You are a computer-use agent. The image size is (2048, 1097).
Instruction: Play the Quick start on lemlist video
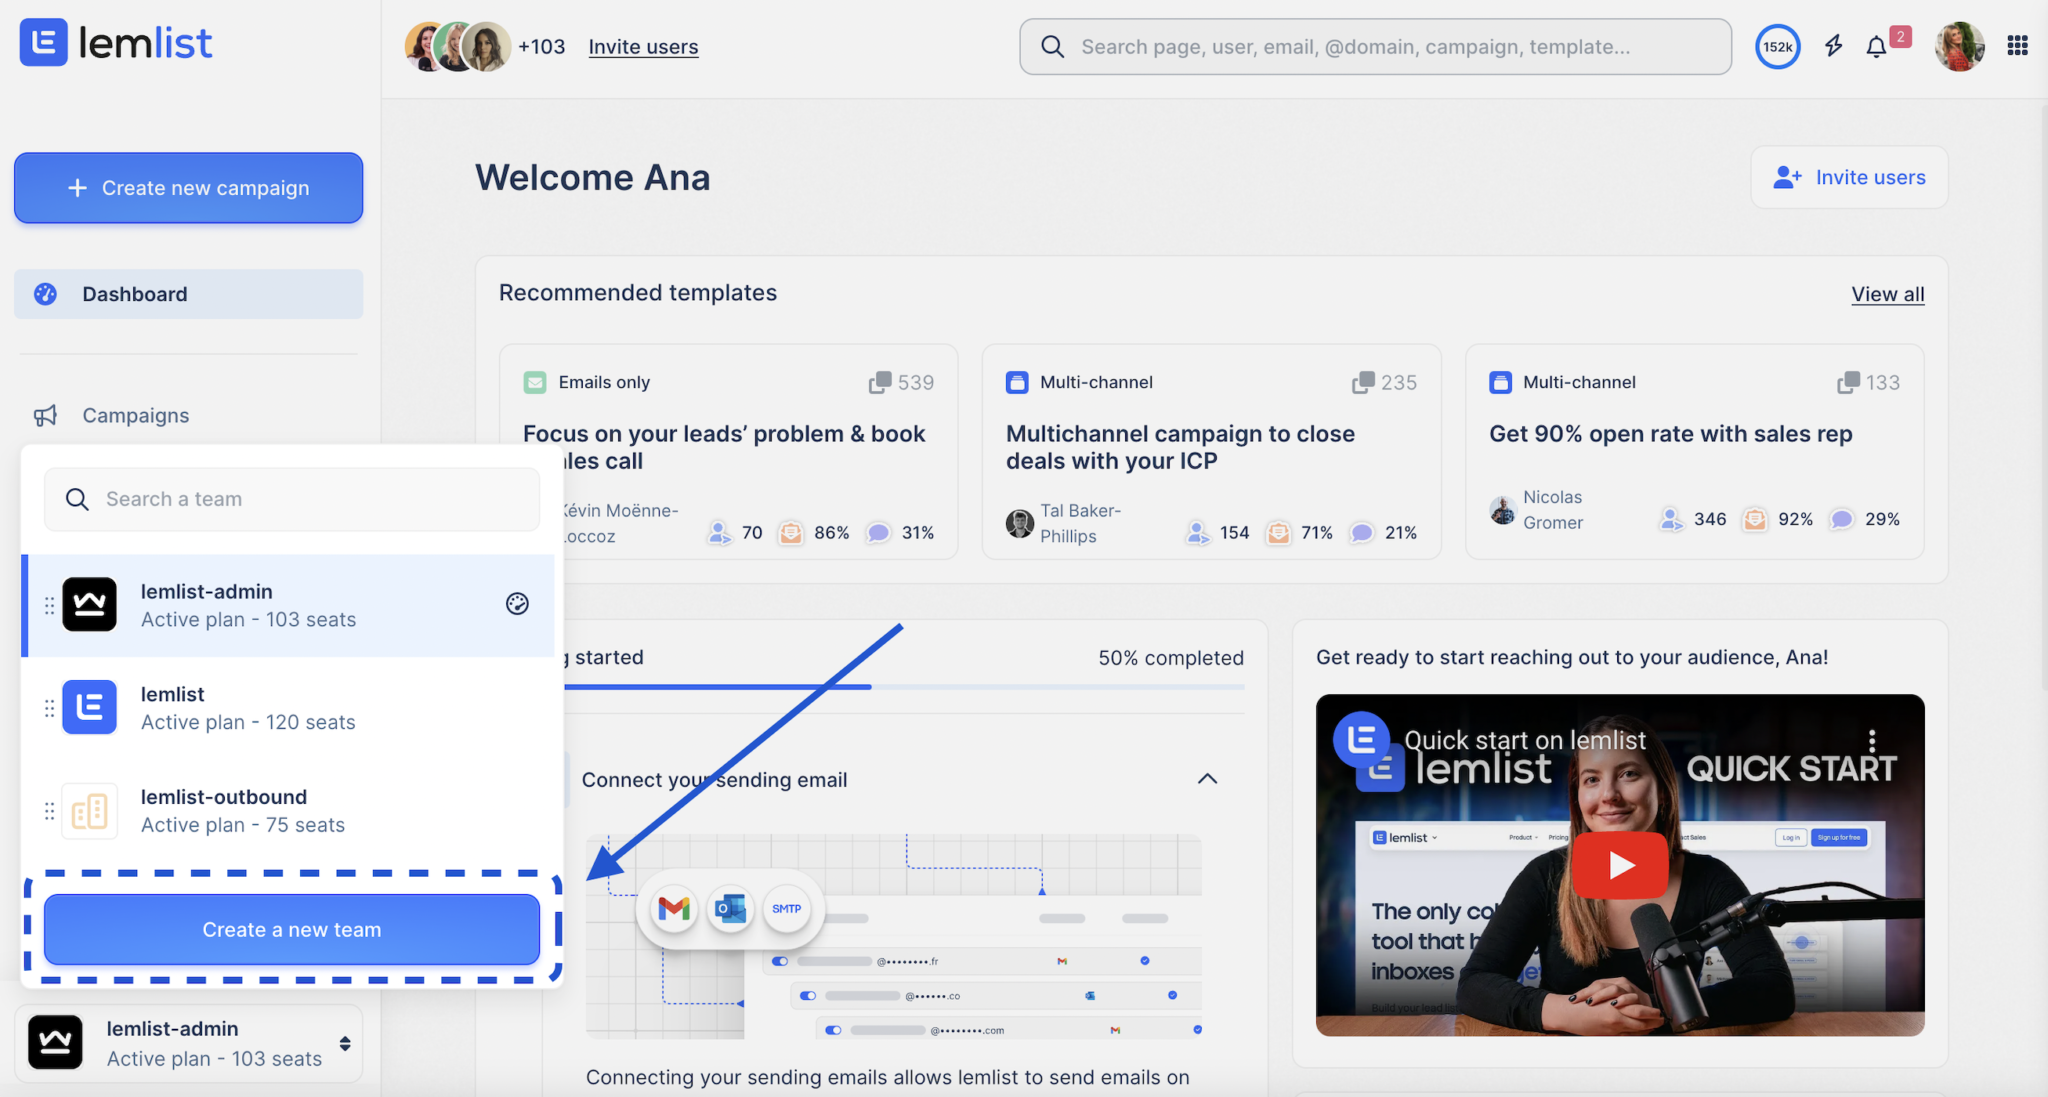click(x=1620, y=865)
